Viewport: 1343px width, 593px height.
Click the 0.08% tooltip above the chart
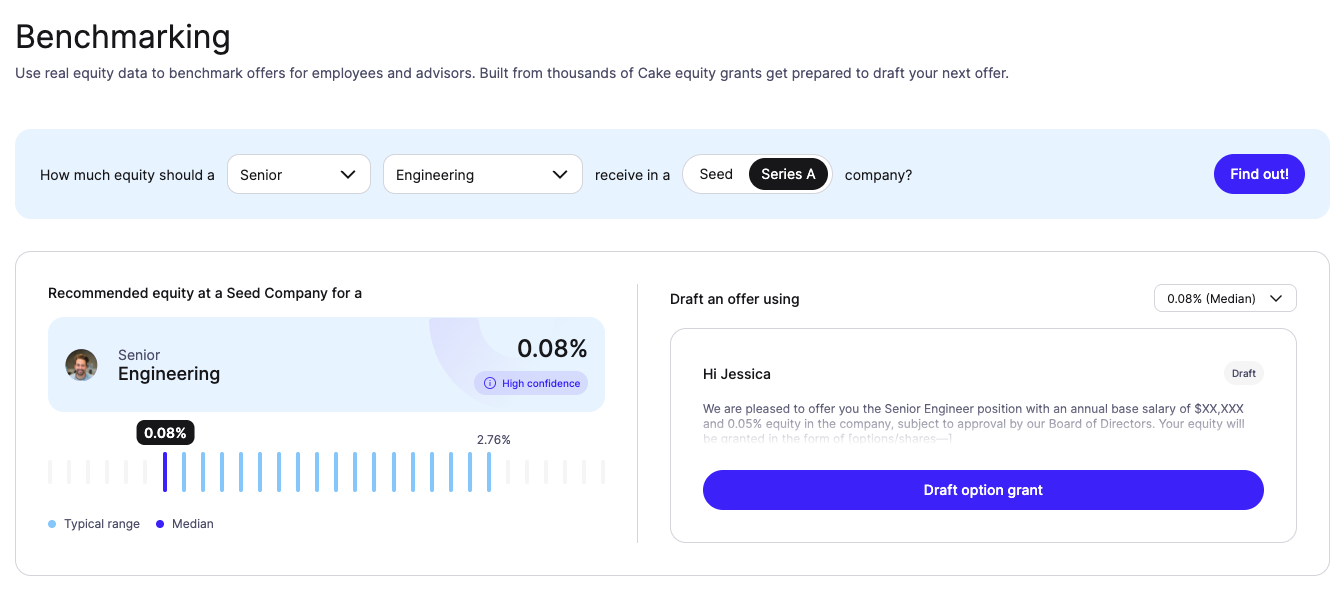coord(165,433)
